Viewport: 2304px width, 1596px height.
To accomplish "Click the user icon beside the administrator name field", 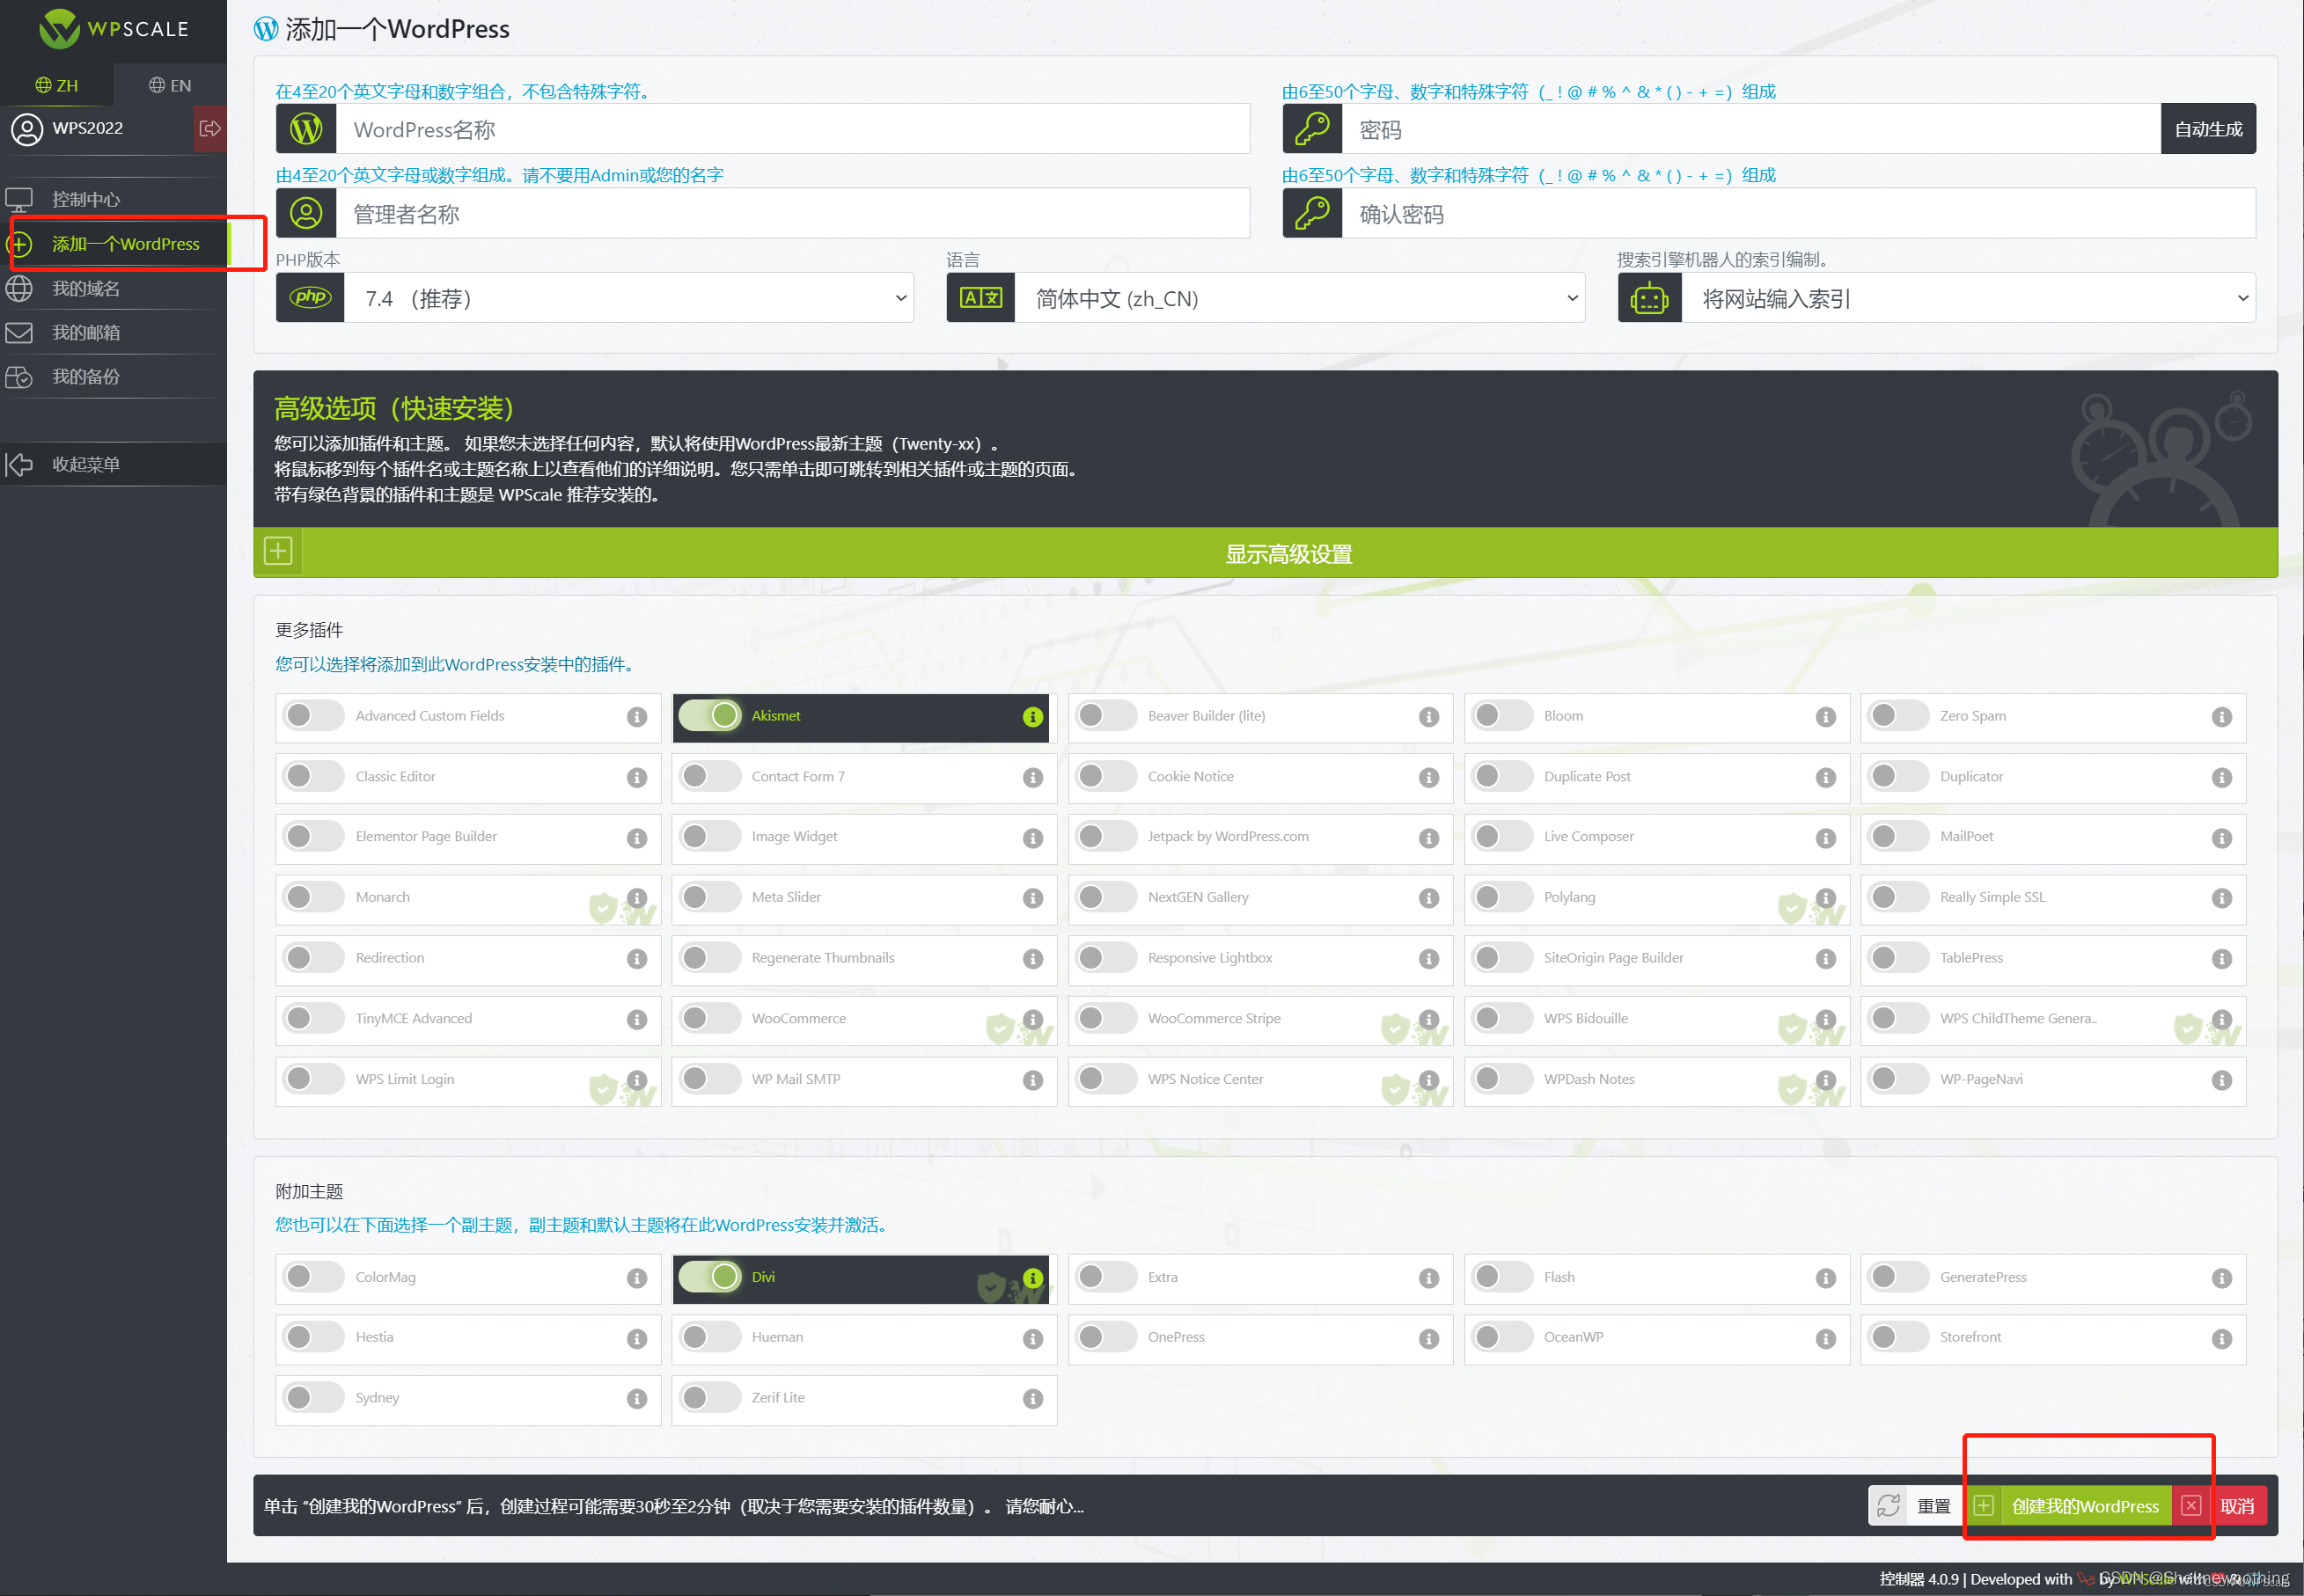I will pos(306,213).
